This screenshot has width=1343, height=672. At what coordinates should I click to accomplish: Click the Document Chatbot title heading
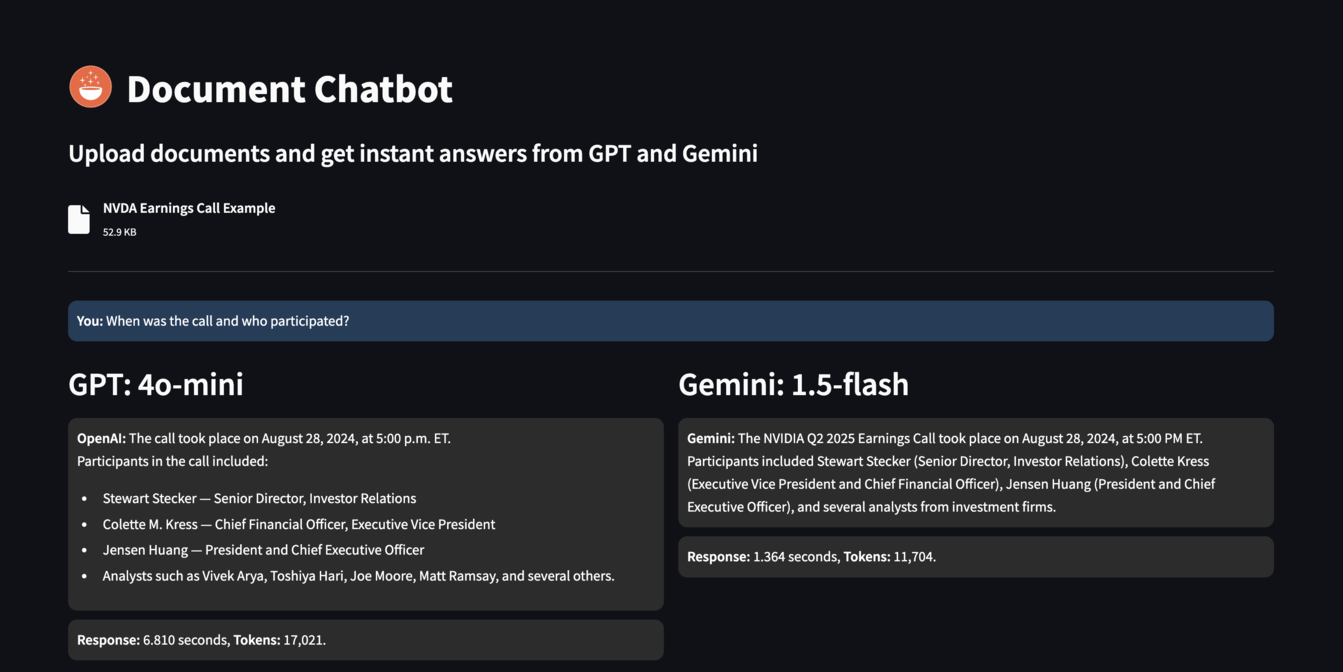tap(289, 89)
